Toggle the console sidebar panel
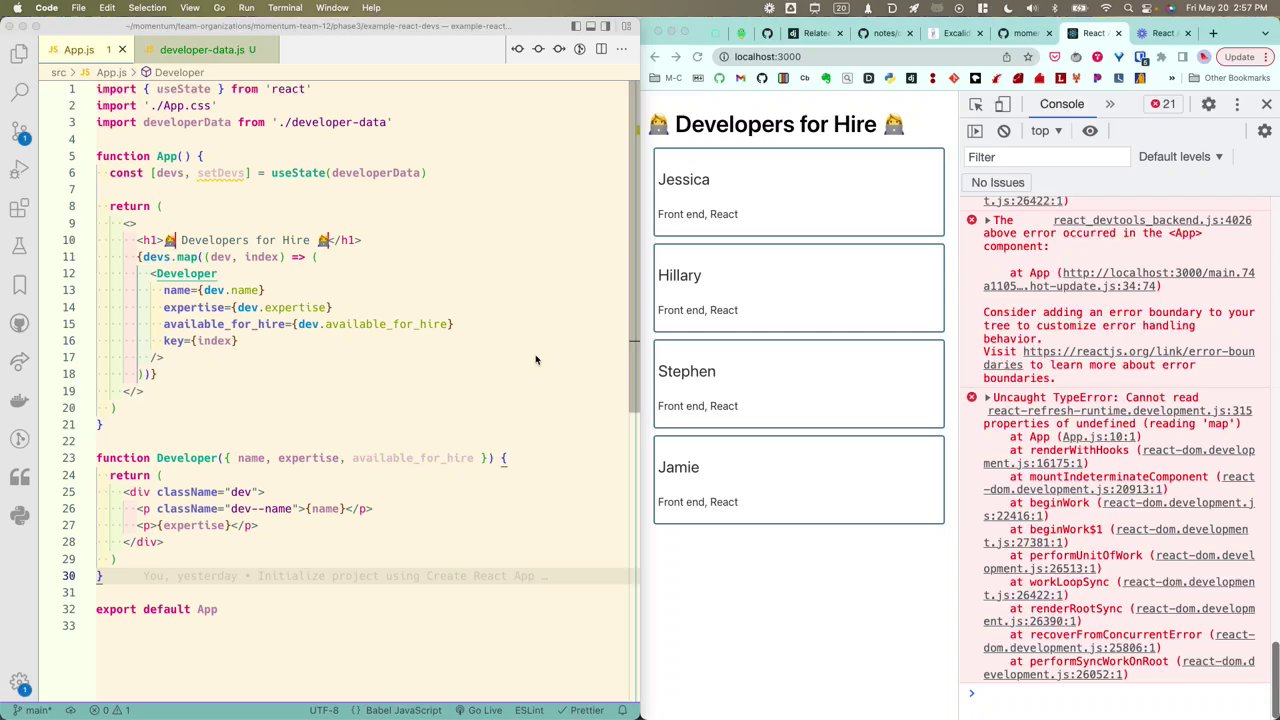Screen dimensions: 1280x720 point(975,131)
